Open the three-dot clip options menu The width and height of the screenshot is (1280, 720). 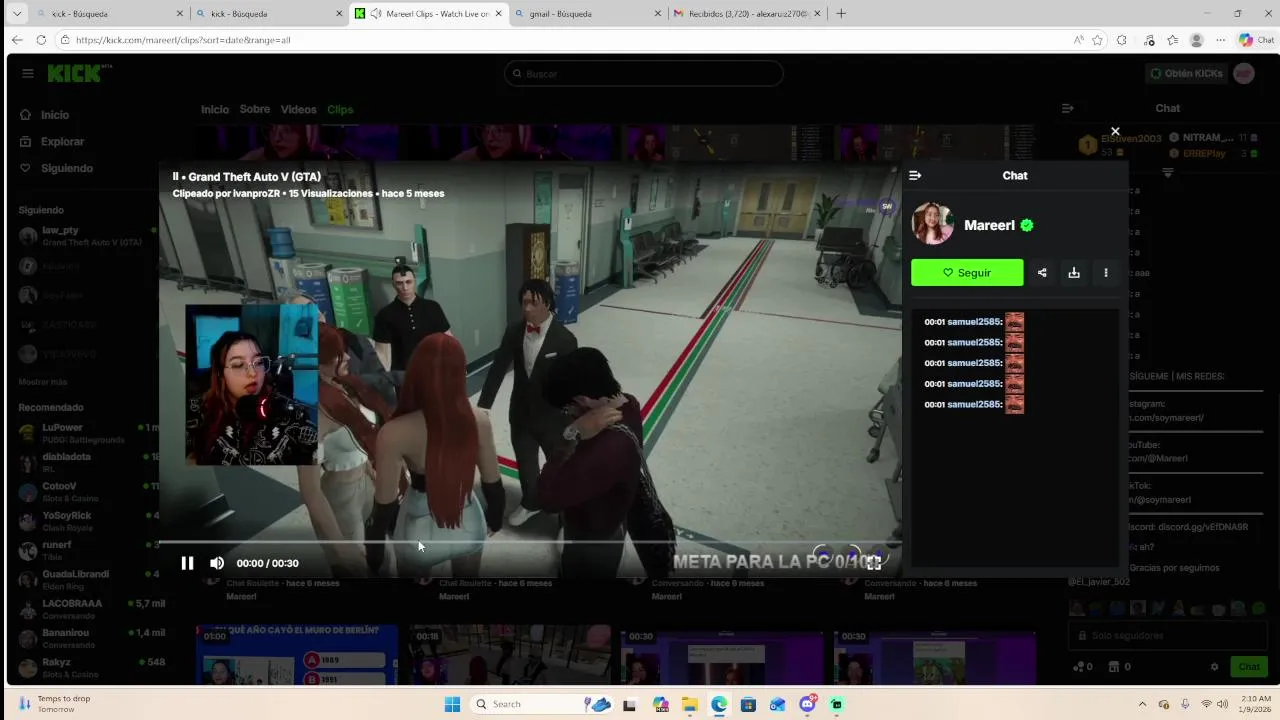(1106, 272)
